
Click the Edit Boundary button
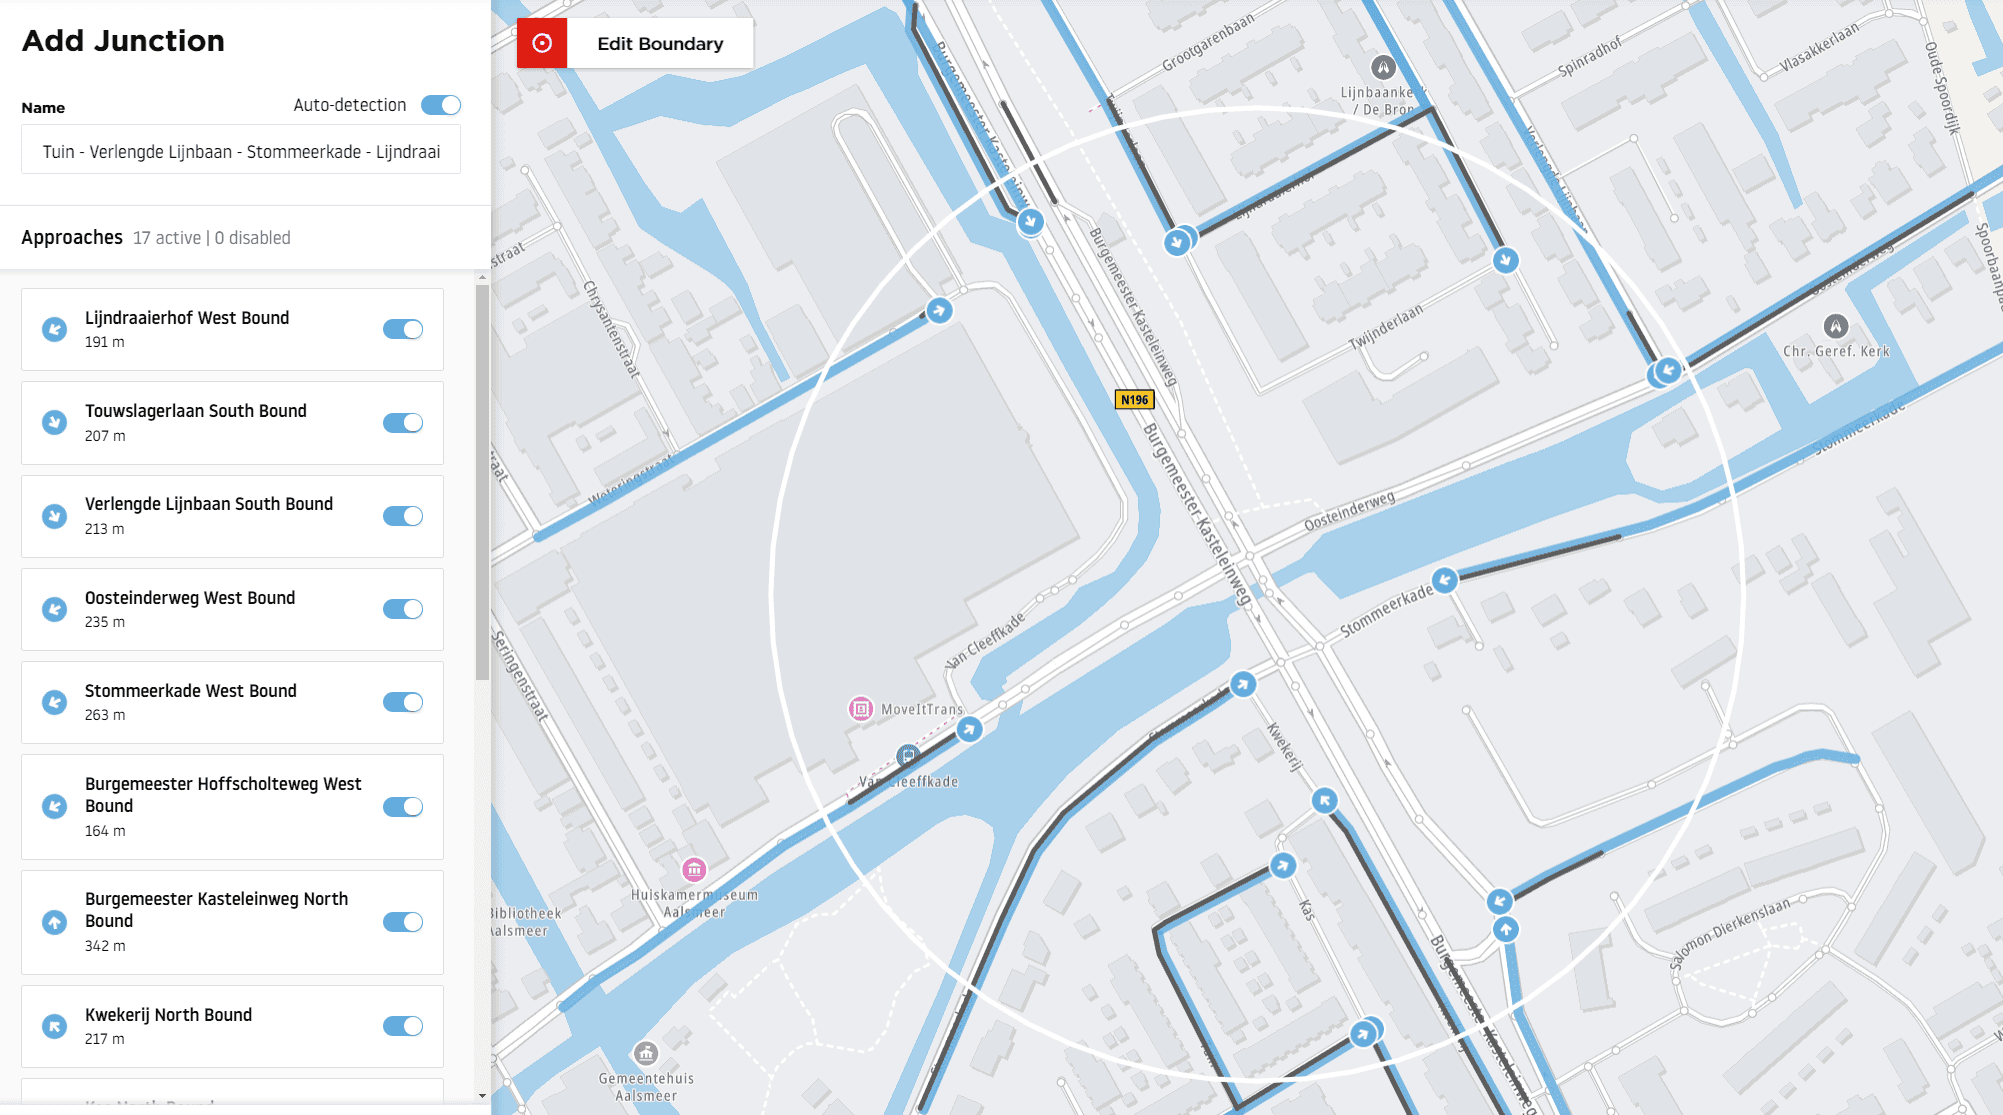click(659, 43)
